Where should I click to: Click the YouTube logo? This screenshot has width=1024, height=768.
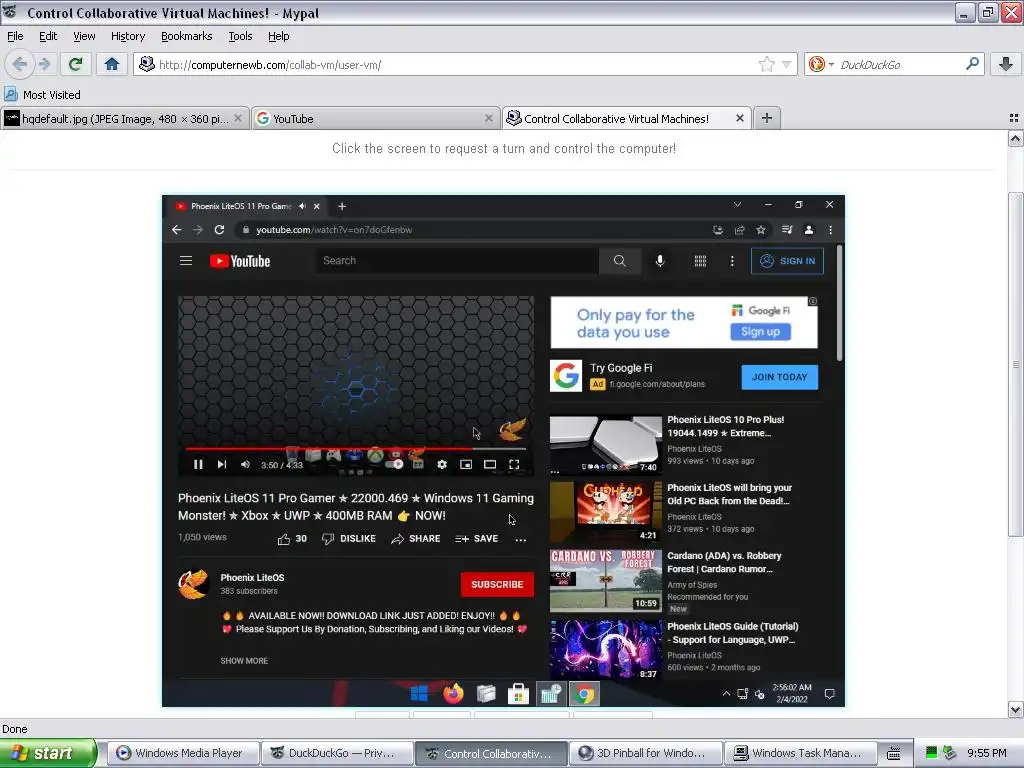pos(240,261)
